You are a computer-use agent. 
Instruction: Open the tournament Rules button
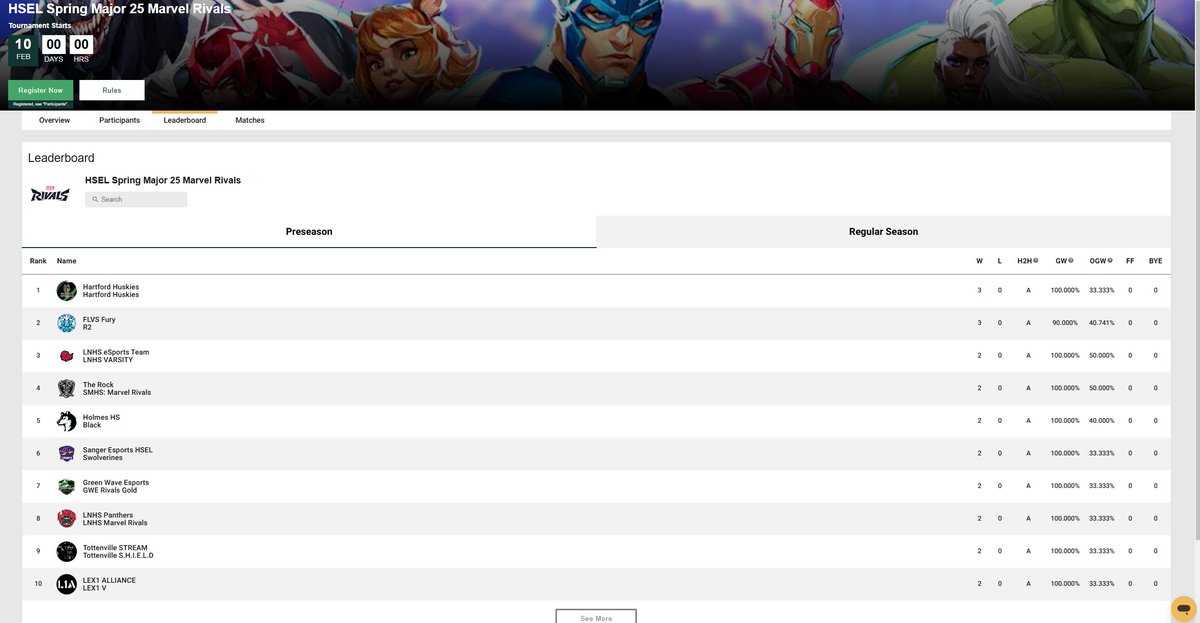pos(112,90)
